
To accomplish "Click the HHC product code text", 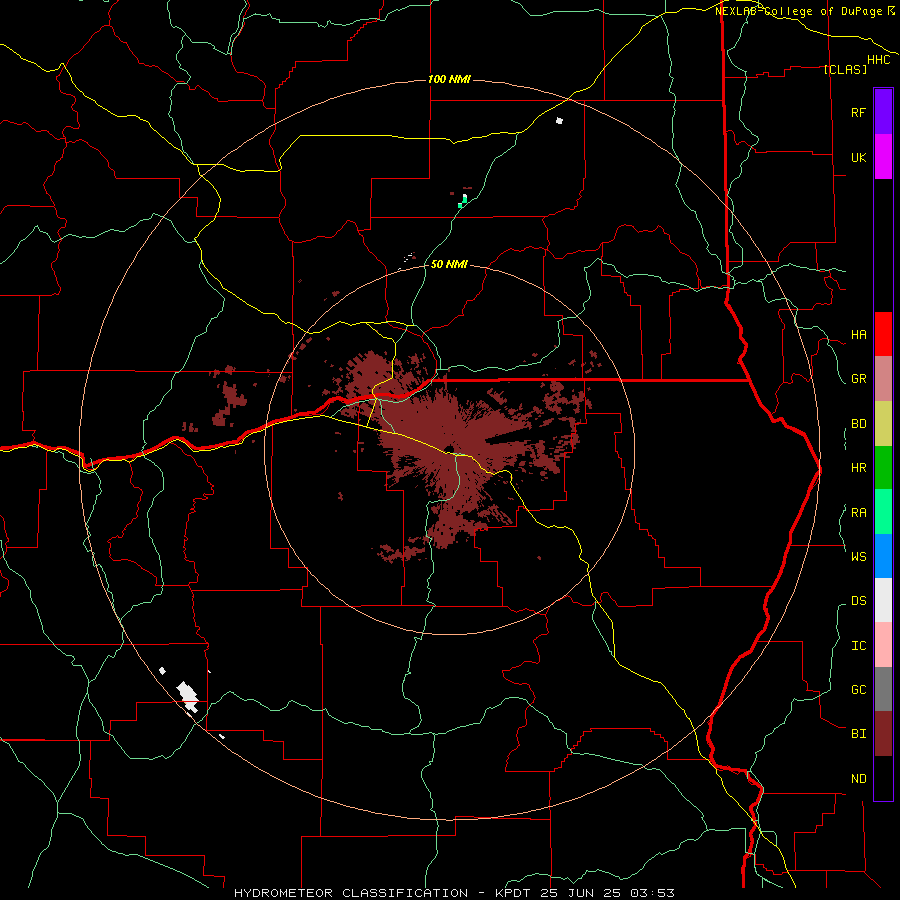I will point(878,60).
